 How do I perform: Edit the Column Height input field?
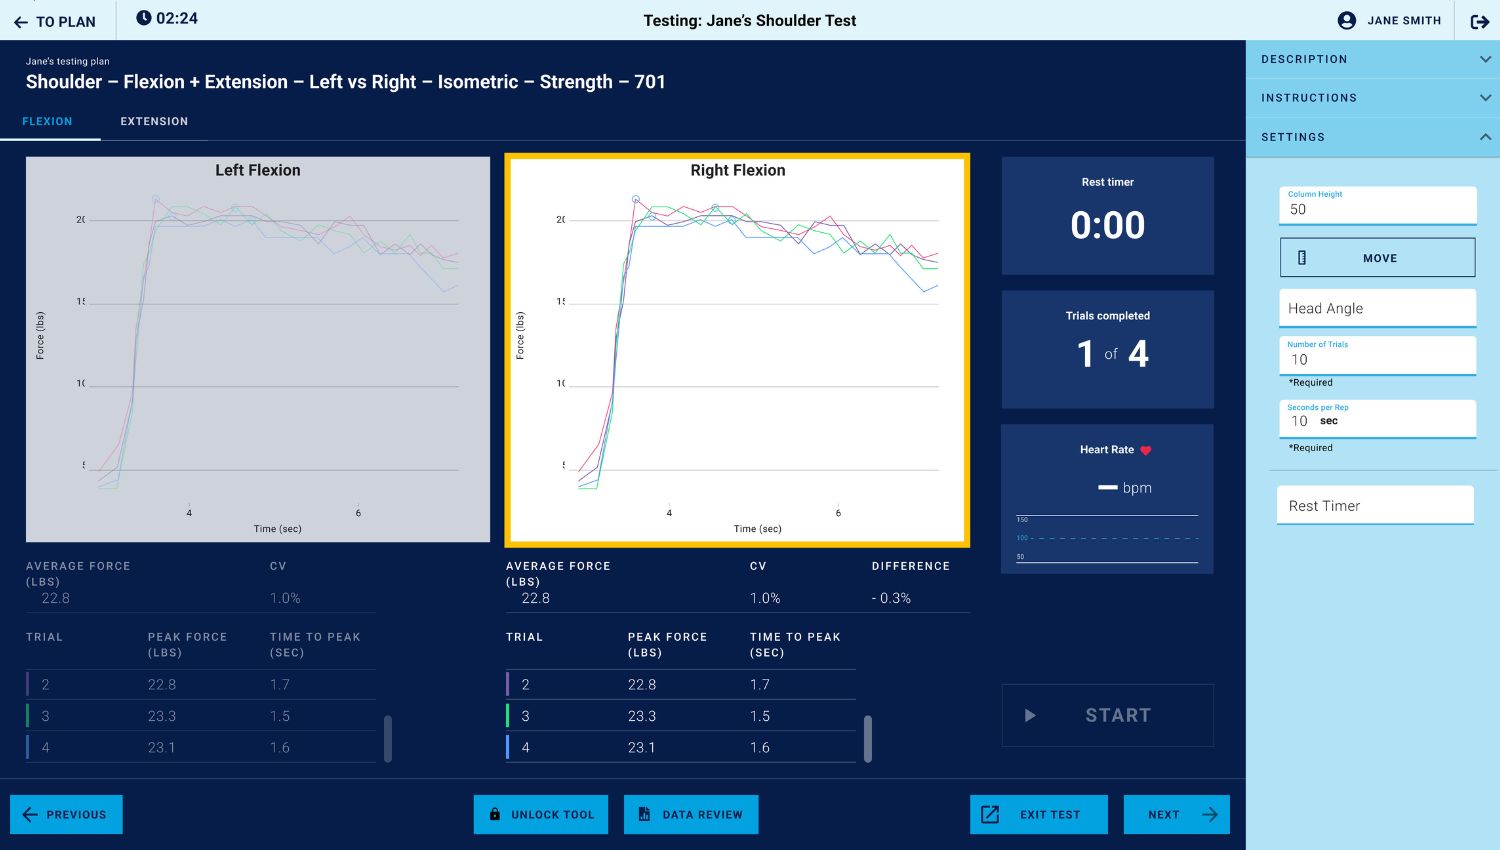[1377, 210]
